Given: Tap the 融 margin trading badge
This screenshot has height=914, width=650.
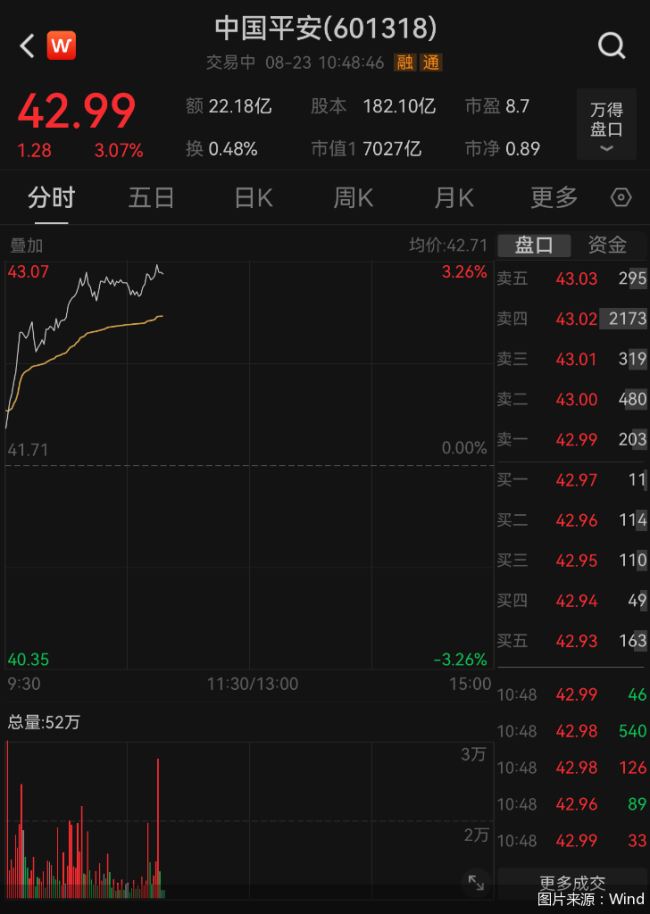Looking at the screenshot, I should [405, 62].
